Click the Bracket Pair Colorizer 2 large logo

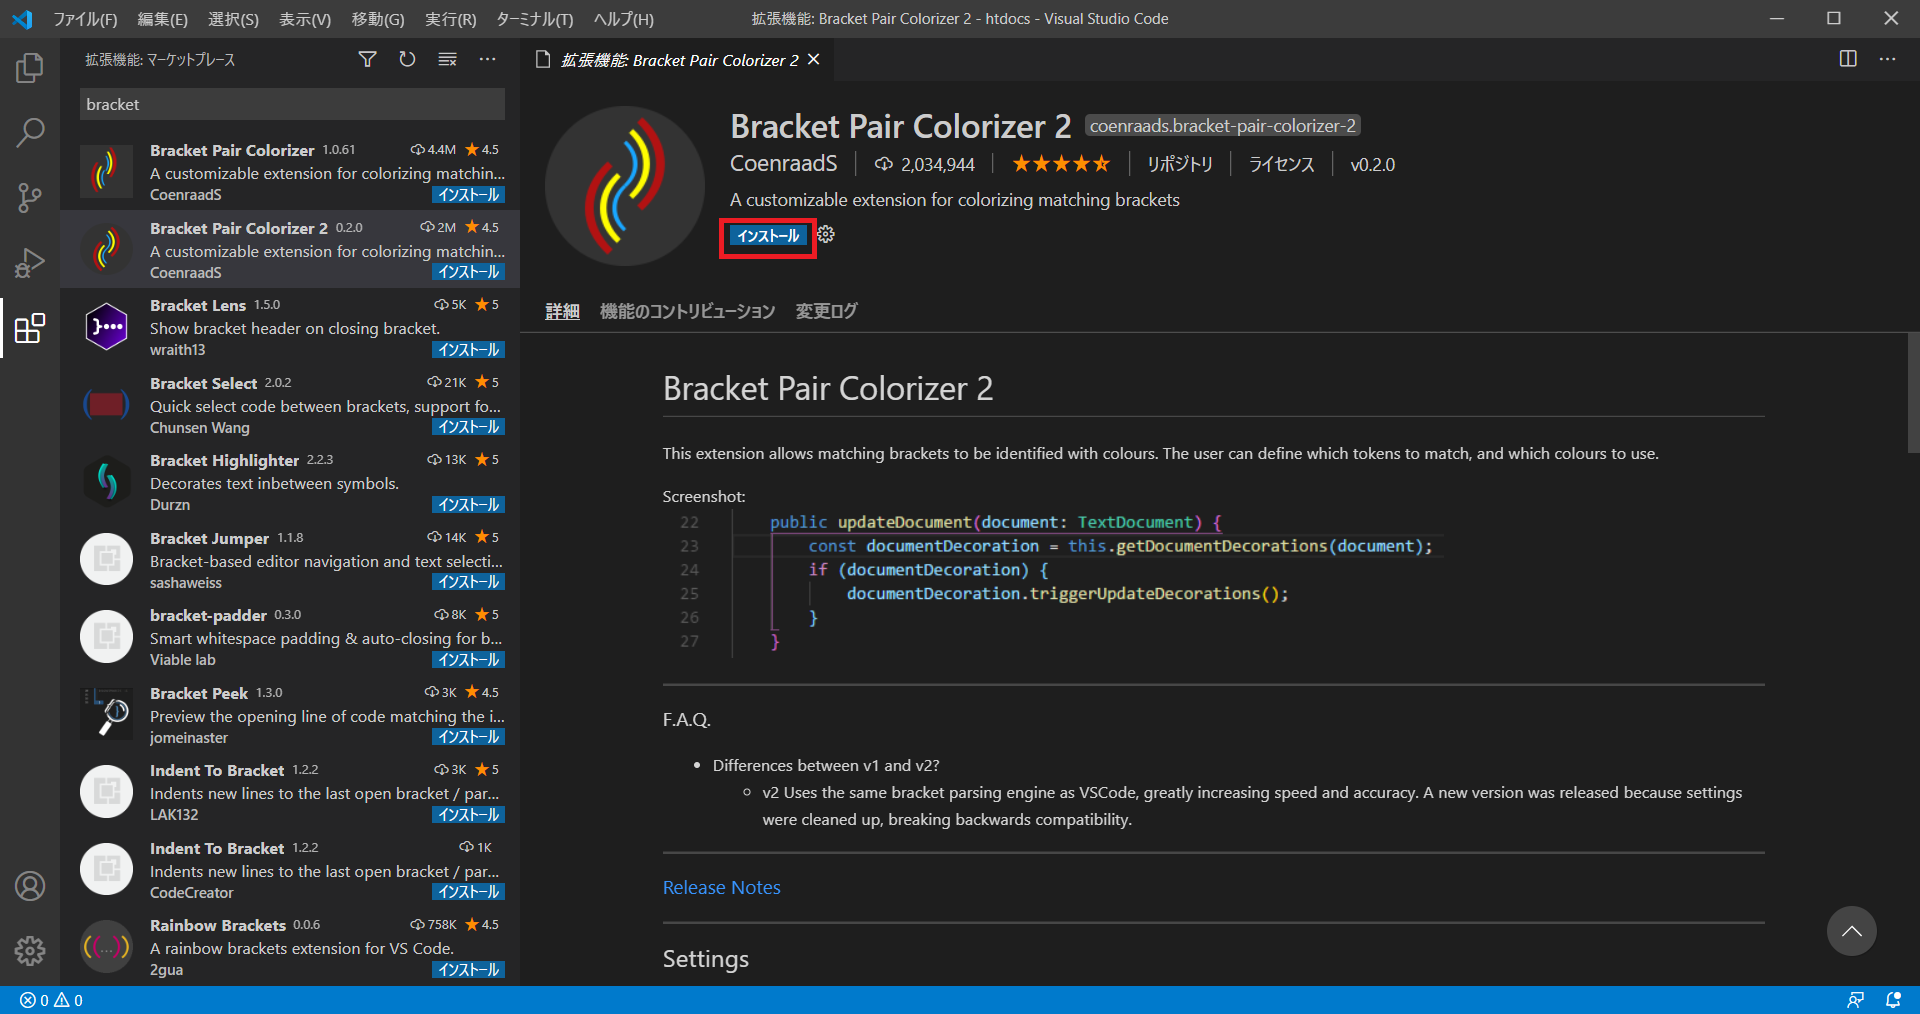624,186
